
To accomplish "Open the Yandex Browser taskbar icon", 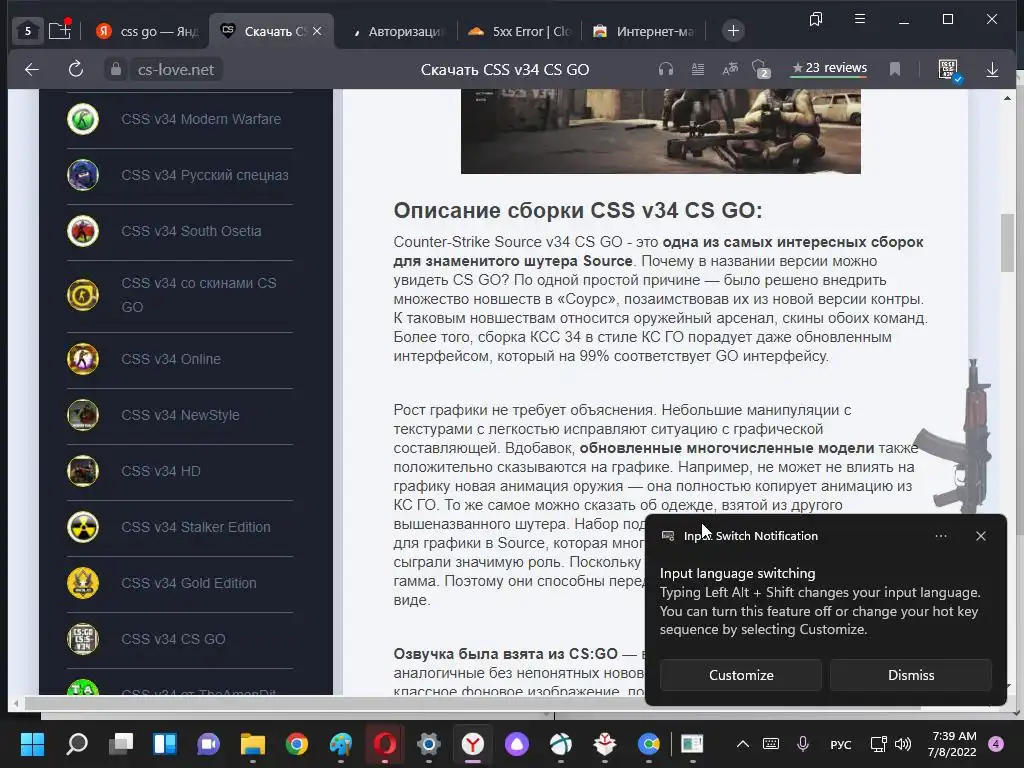I will coord(473,744).
